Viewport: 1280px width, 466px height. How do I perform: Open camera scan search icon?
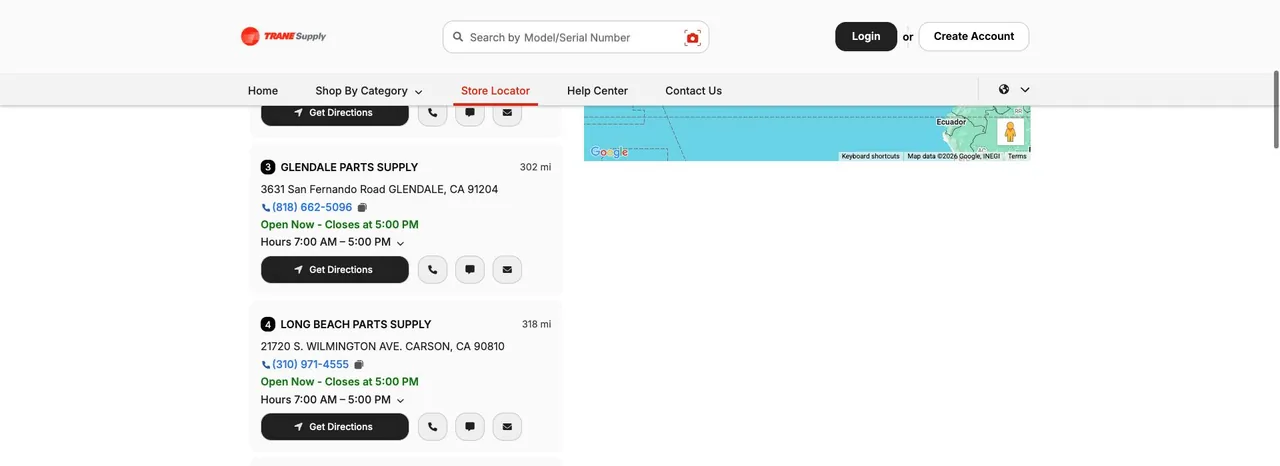[692, 37]
